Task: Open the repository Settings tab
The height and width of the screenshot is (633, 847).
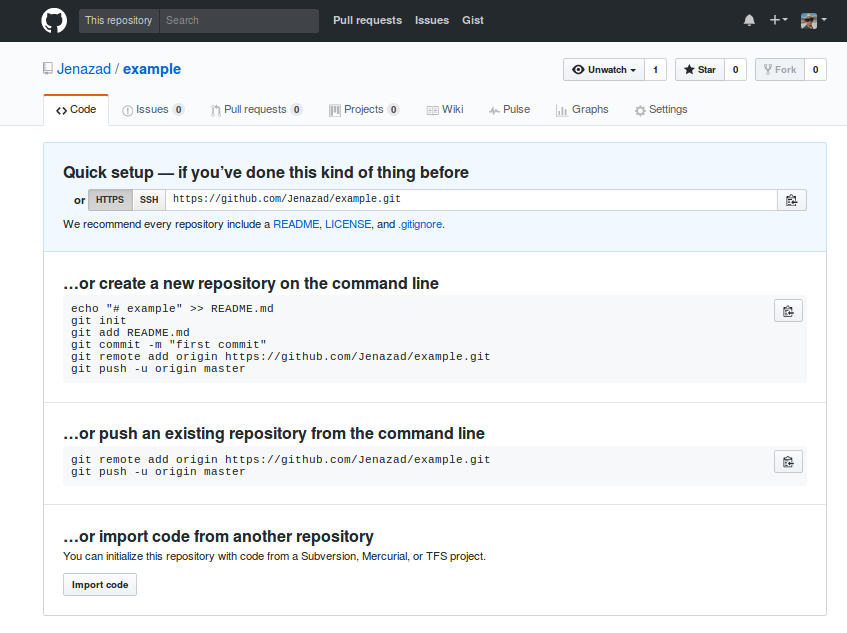Action: point(661,110)
